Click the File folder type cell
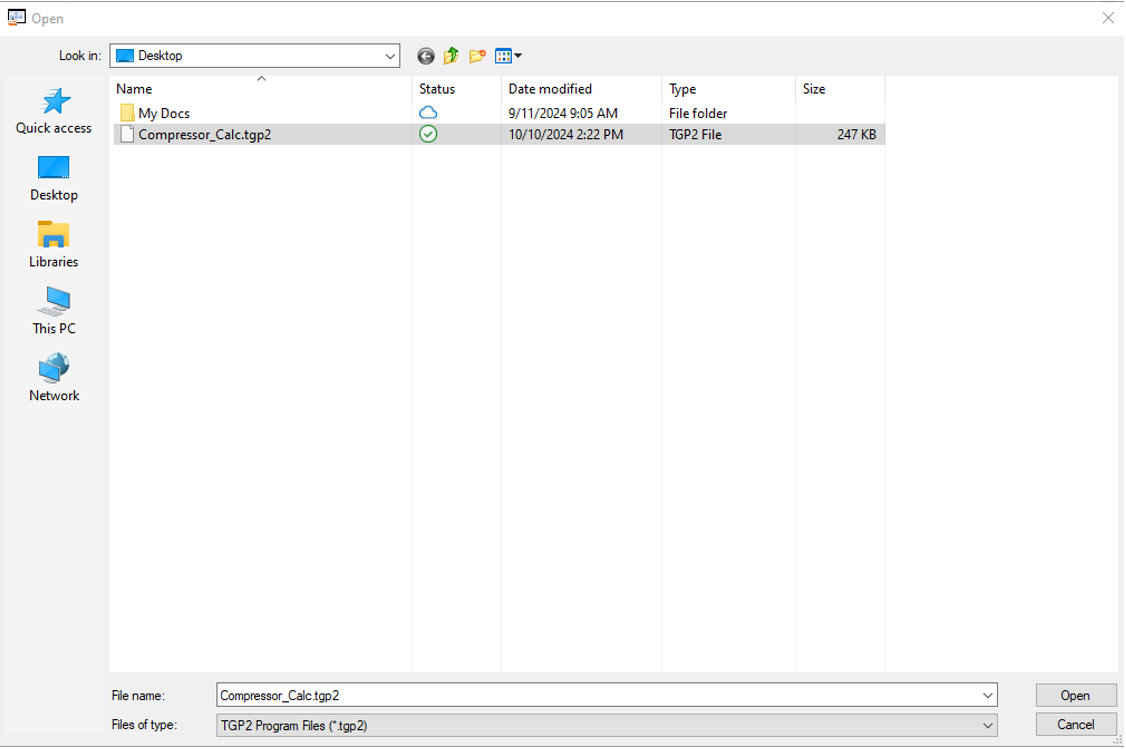Viewport: 1126px width, 749px height. pos(698,113)
